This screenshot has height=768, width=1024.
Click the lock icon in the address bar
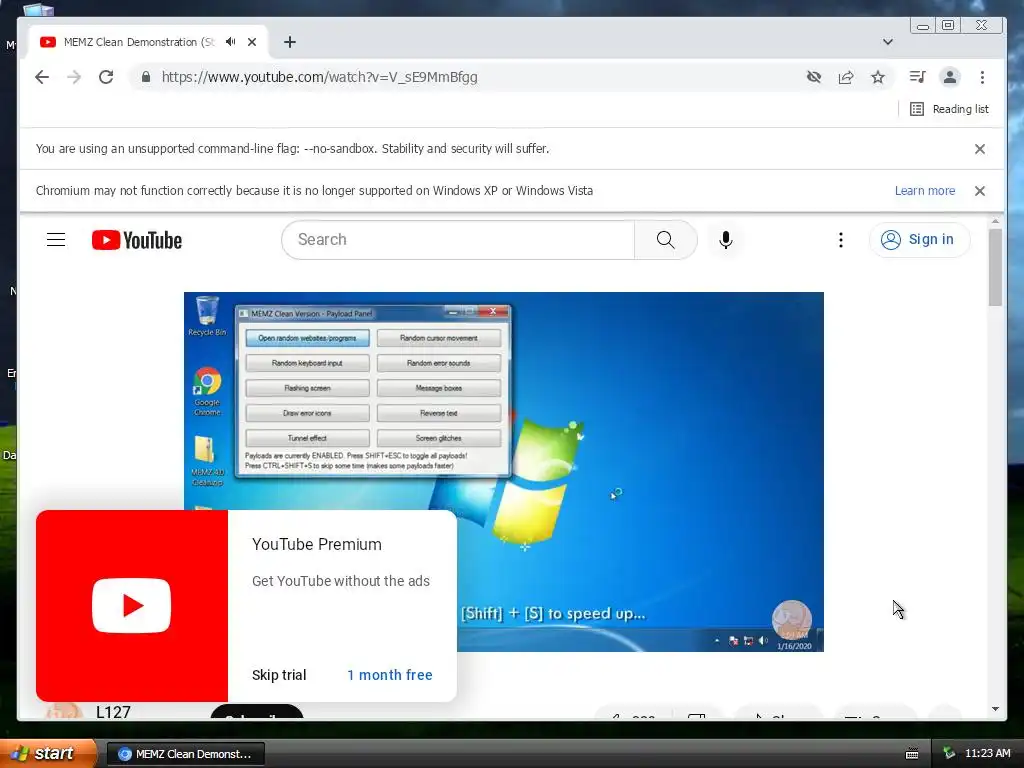[x=146, y=77]
